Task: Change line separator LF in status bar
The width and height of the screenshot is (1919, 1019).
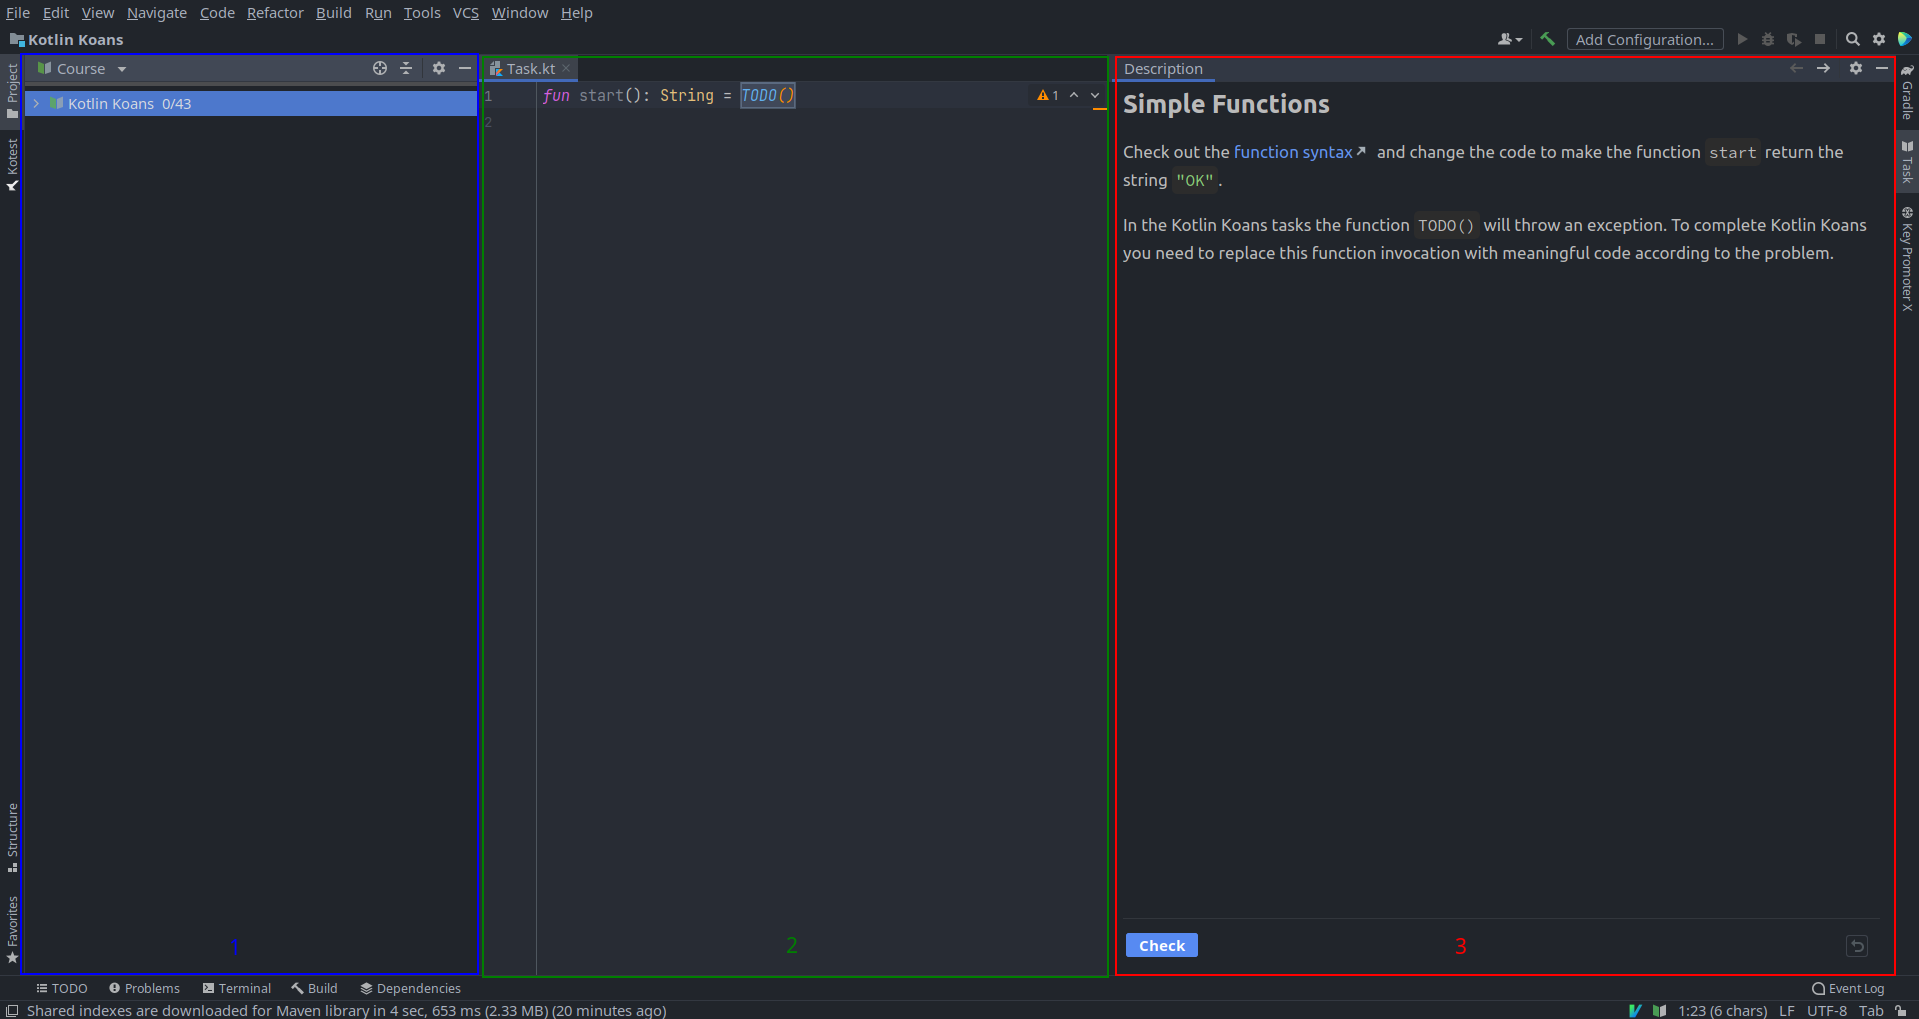Action: click(x=1786, y=1010)
